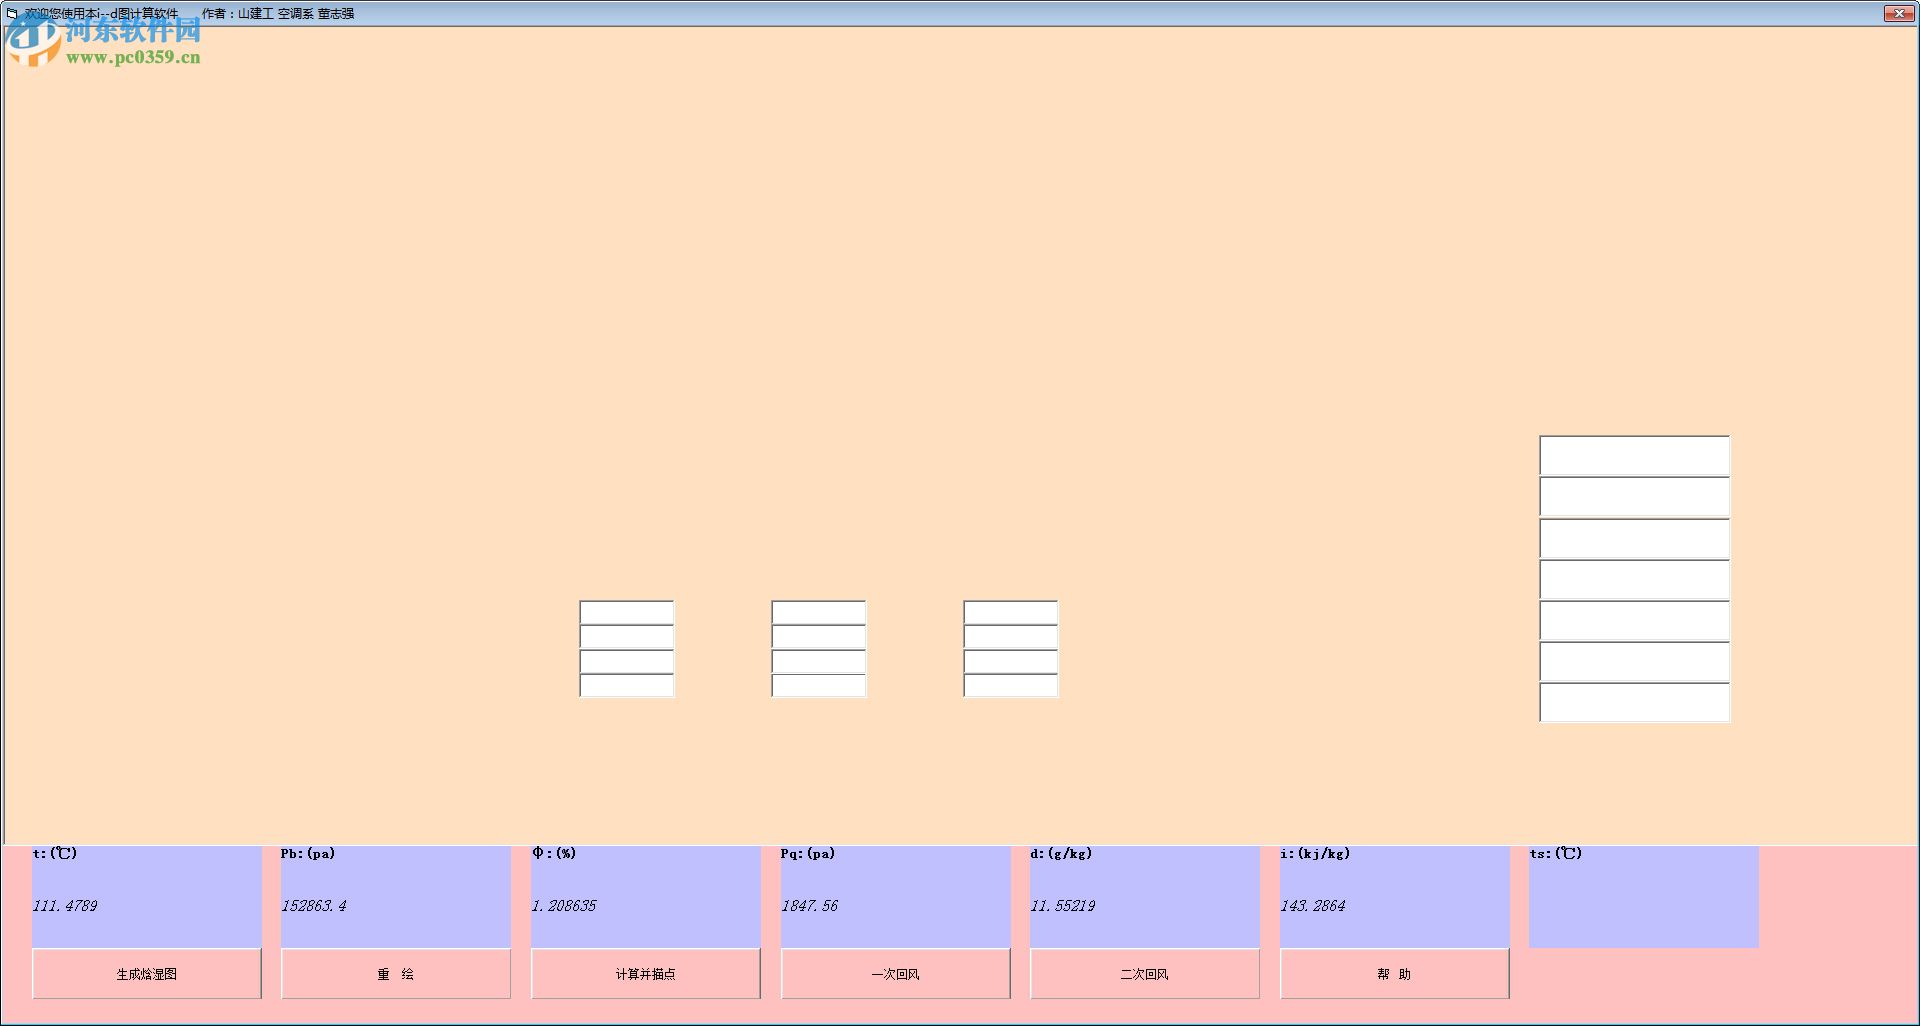The image size is (1920, 1026).
Task: Click the second box in the seven-box stack
Action: pos(1635,497)
